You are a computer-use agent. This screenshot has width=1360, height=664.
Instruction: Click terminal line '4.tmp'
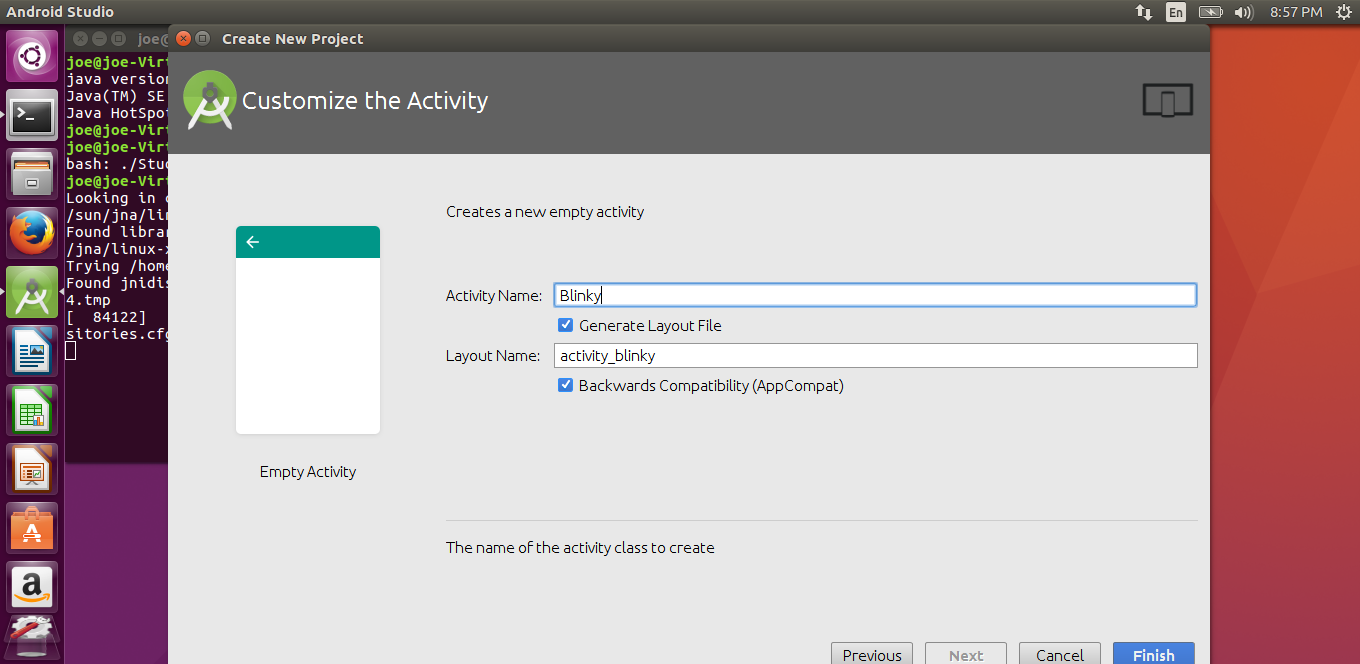[x=88, y=300]
